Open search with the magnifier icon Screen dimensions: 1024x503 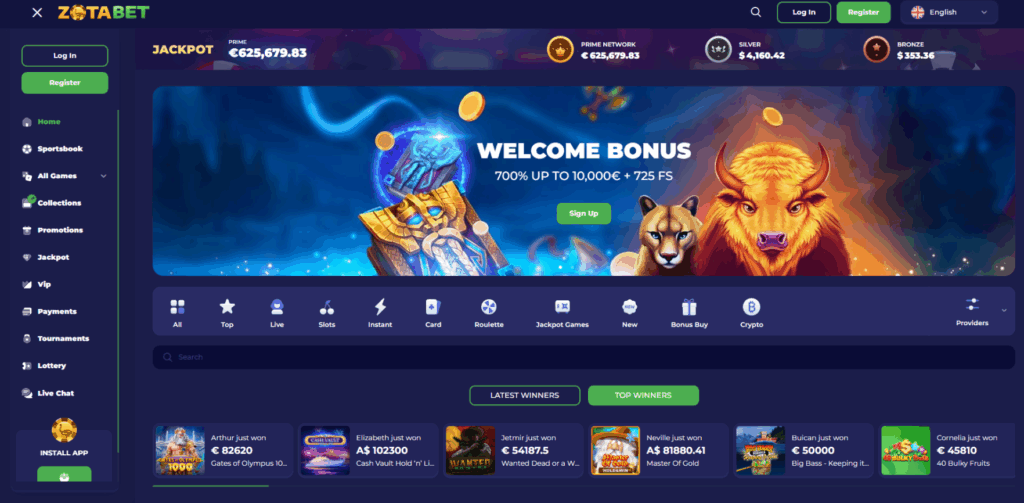pos(756,12)
